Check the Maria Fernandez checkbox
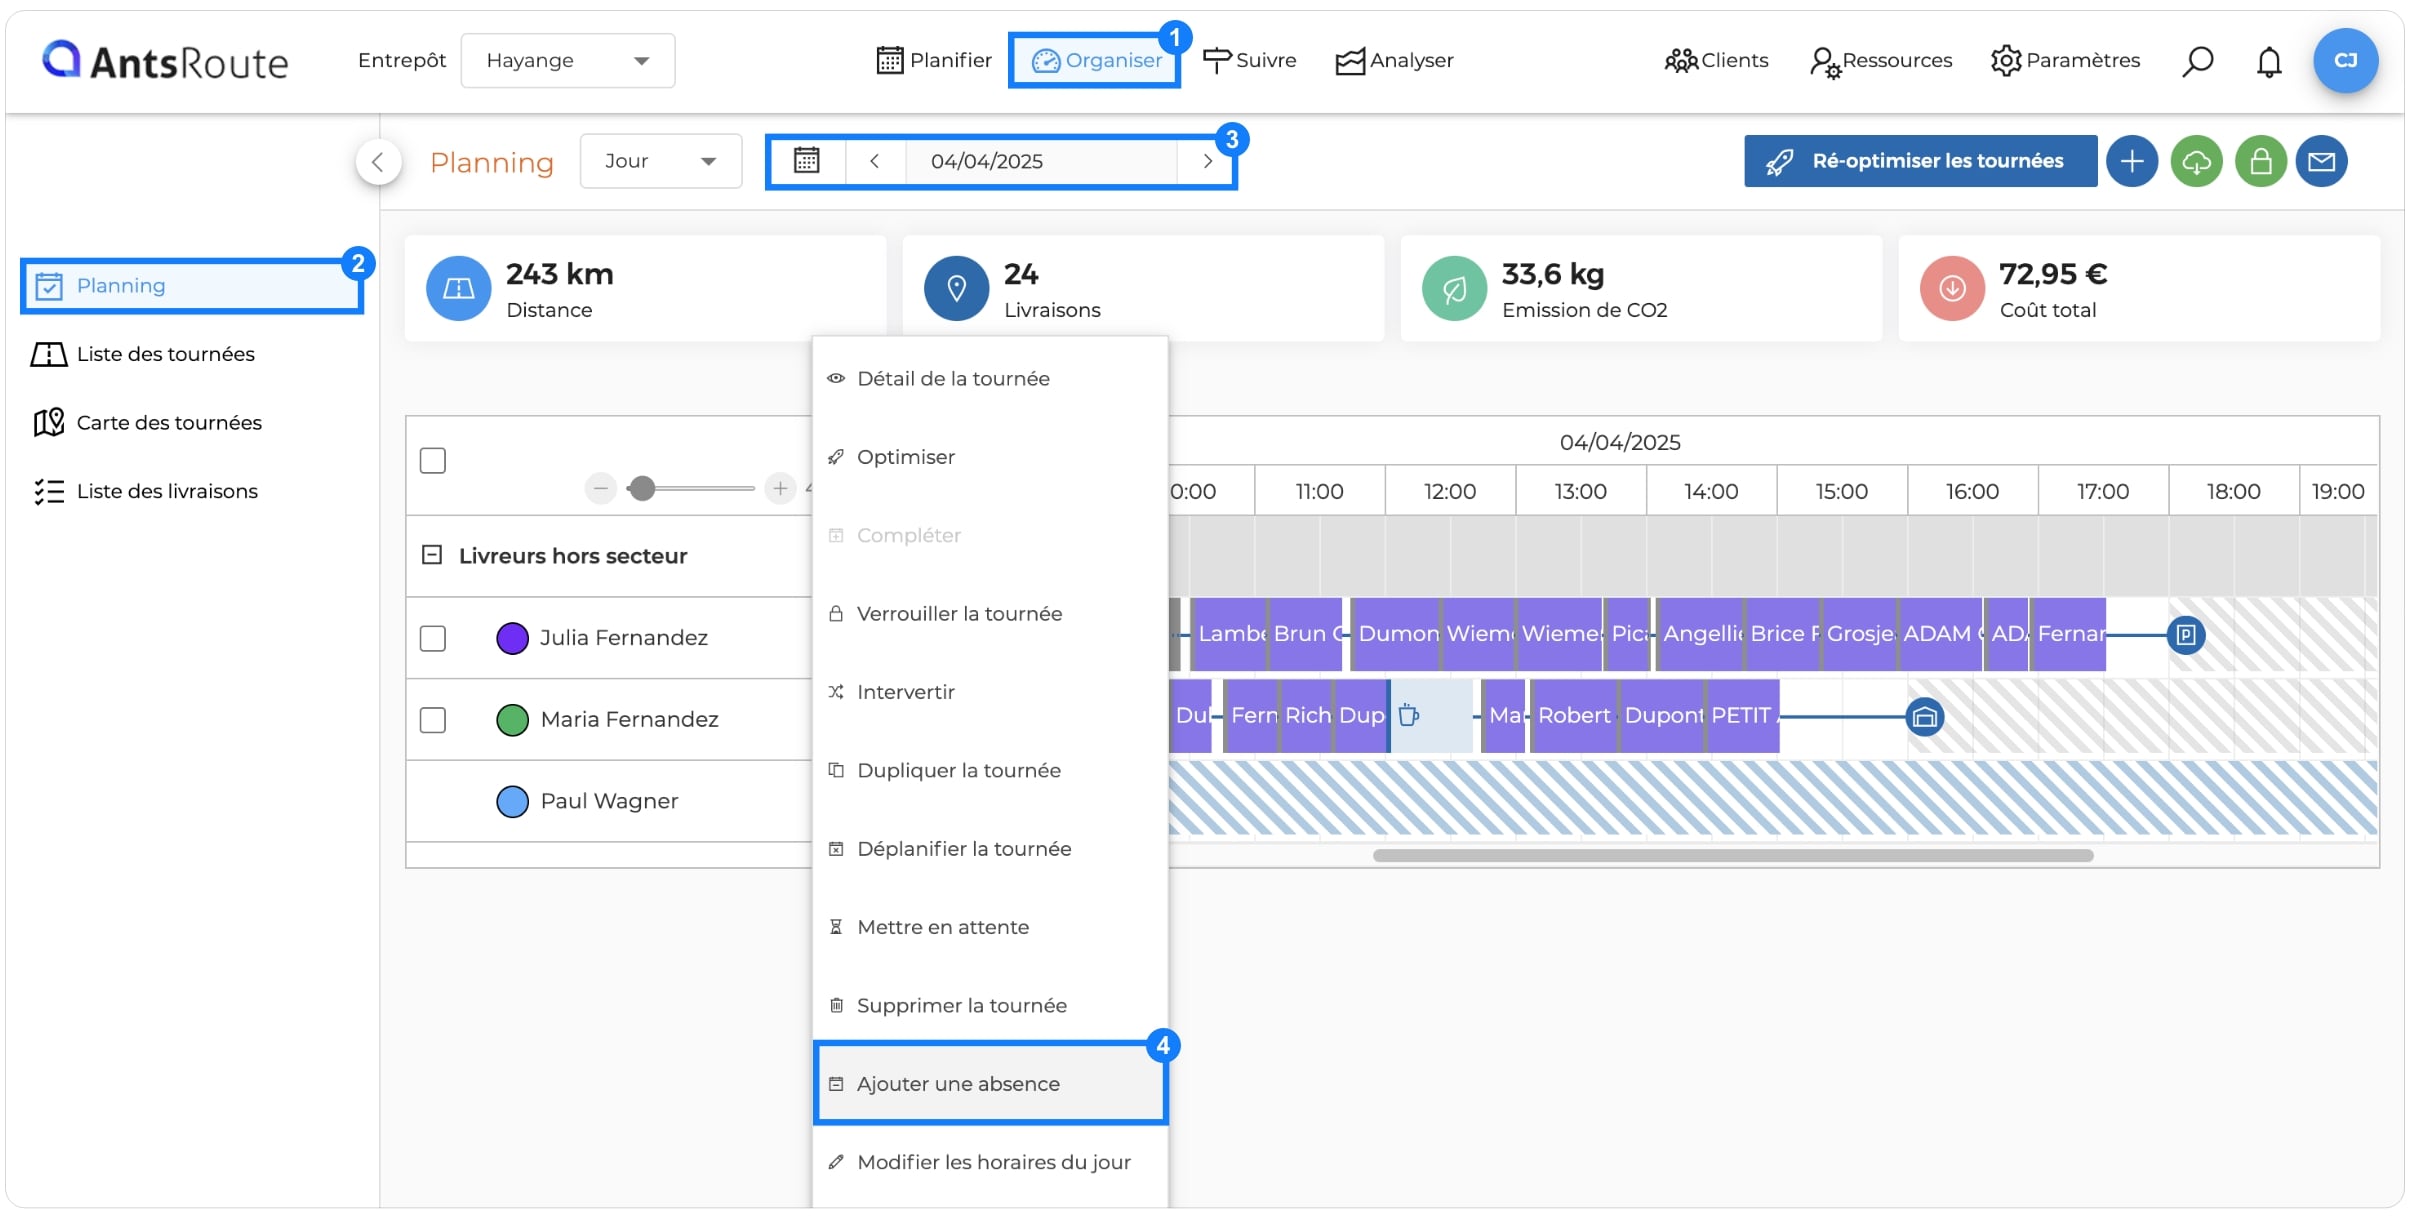The height and width of the screenshot is (1217, 2410). pyautogui.click(x=433, y=720)
